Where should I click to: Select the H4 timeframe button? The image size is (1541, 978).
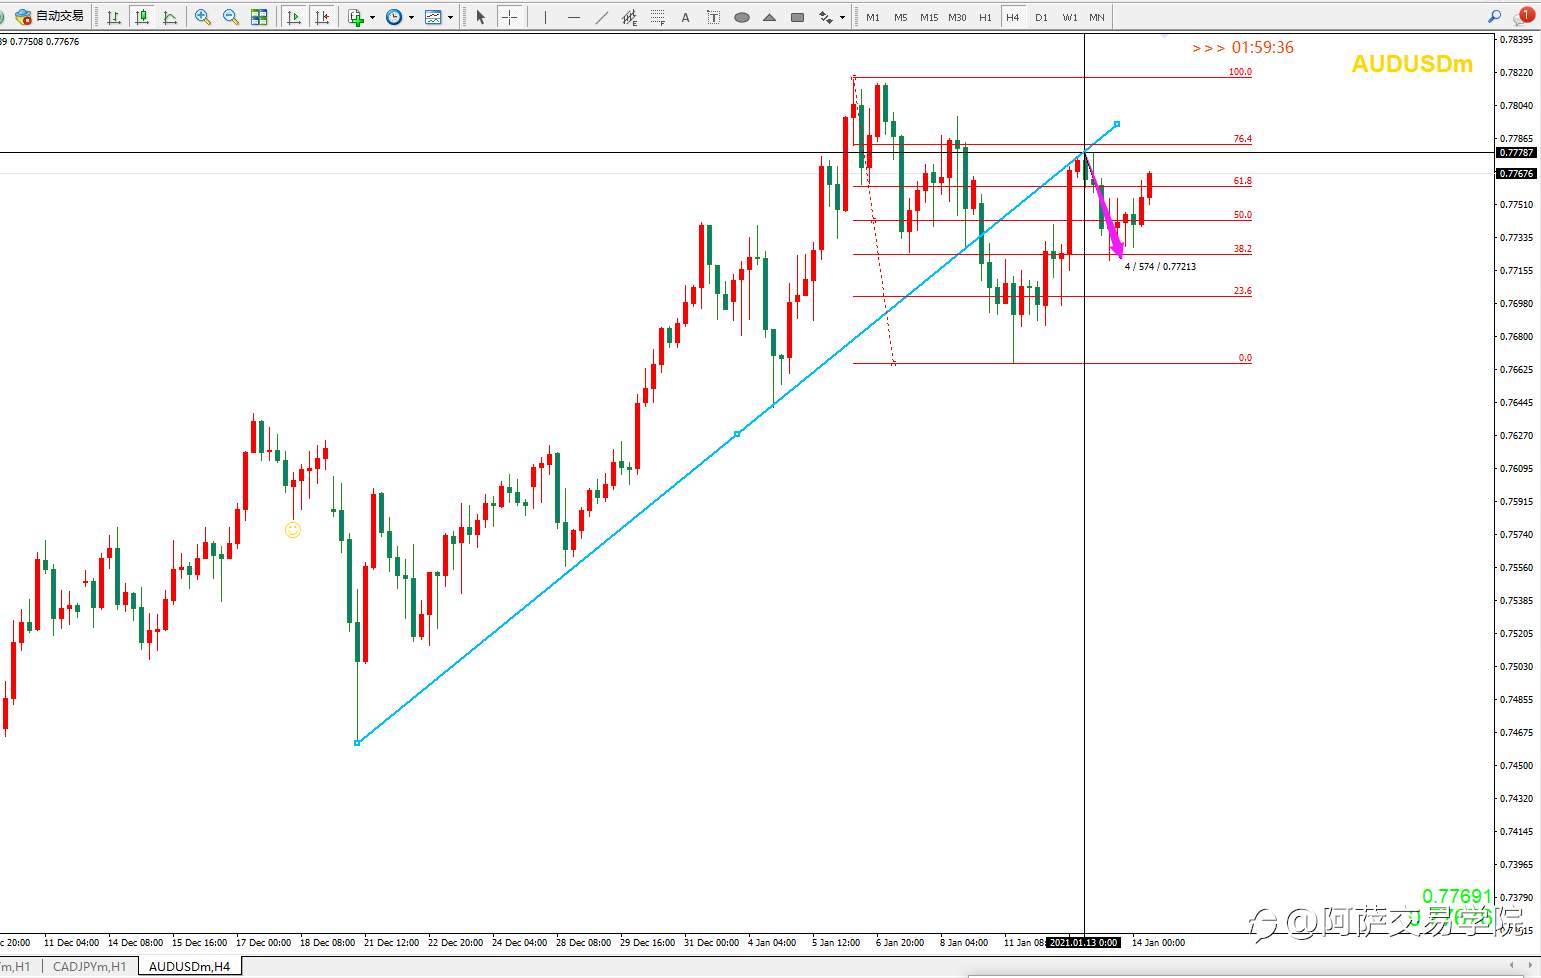[1013, 17]
